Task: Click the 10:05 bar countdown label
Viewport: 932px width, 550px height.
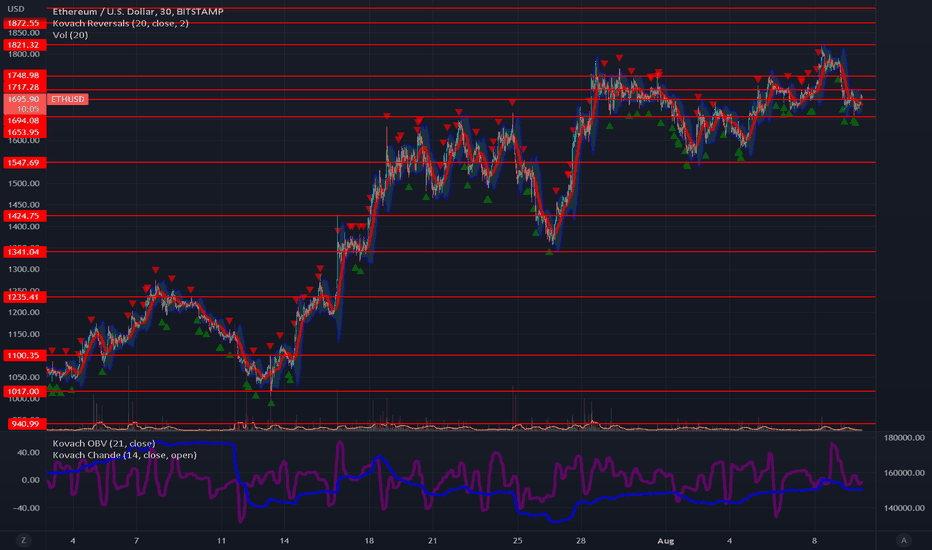Action: (28, 109)
